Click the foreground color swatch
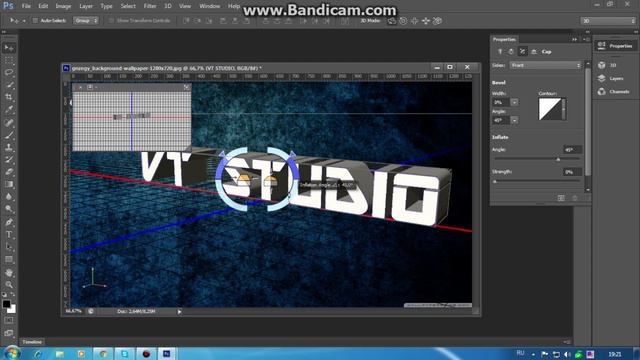The image size is (640, 360). click(6, 304)
